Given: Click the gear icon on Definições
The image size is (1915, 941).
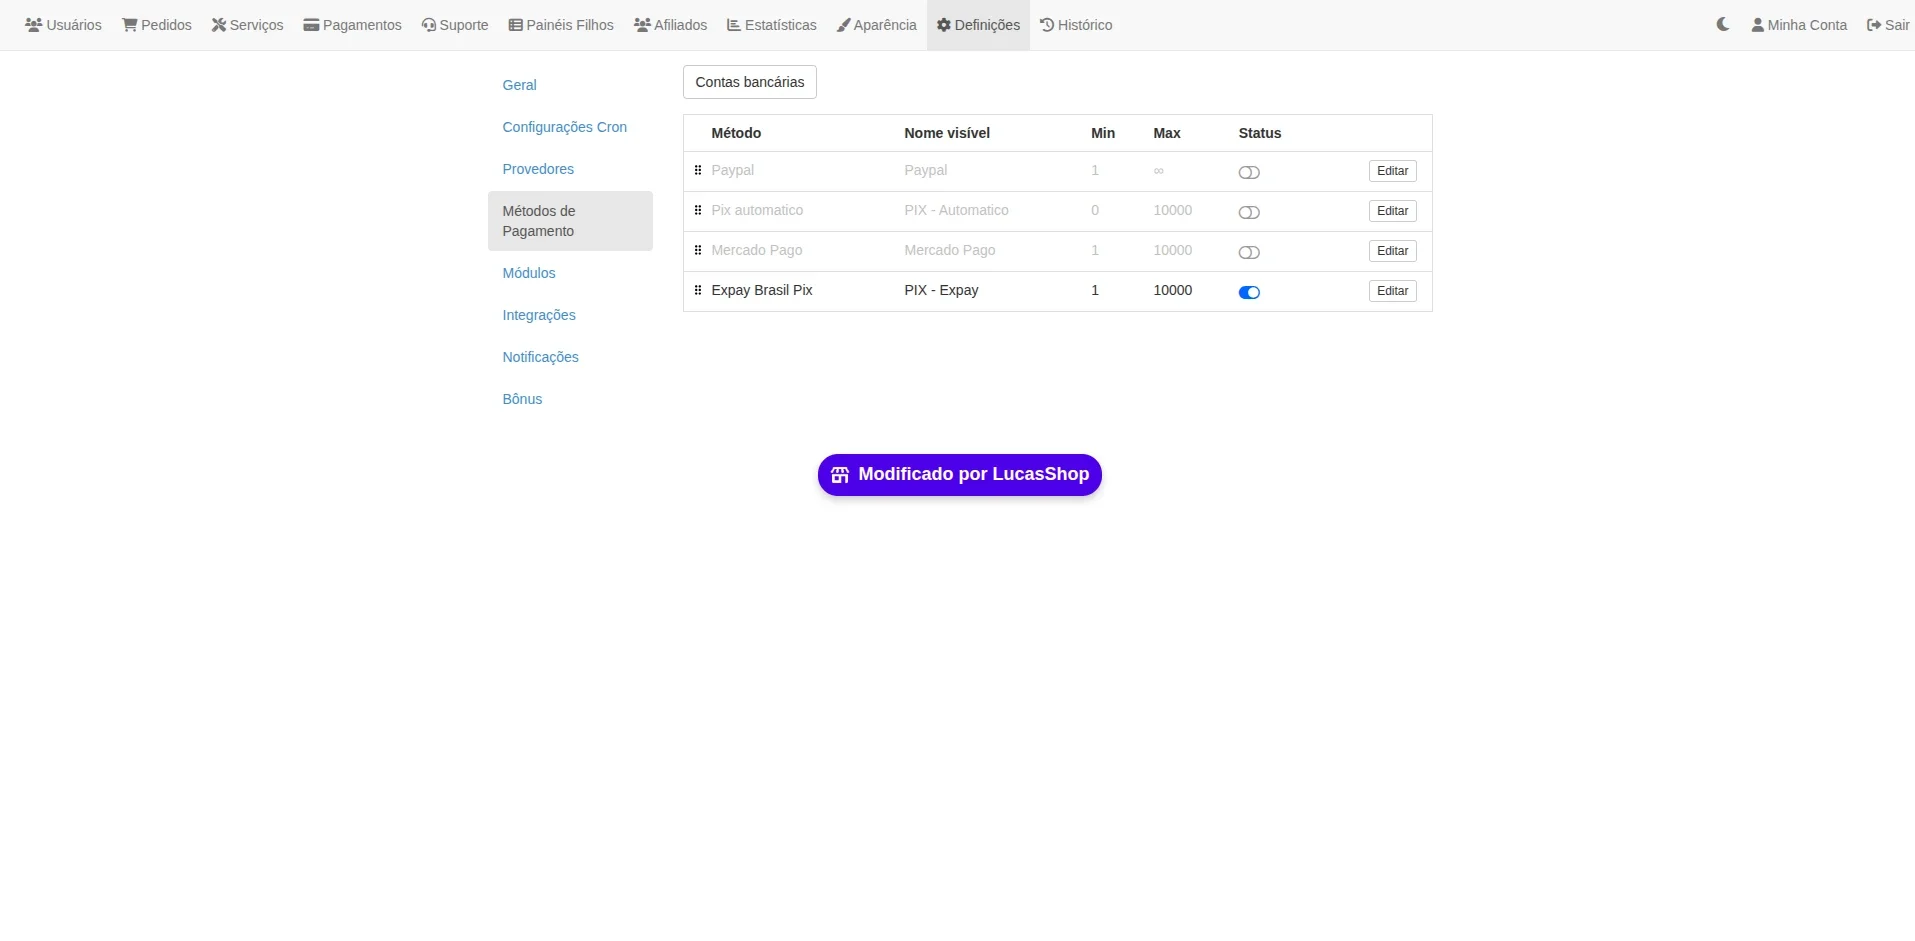Looking at the screenshot, I should point(943,25).
